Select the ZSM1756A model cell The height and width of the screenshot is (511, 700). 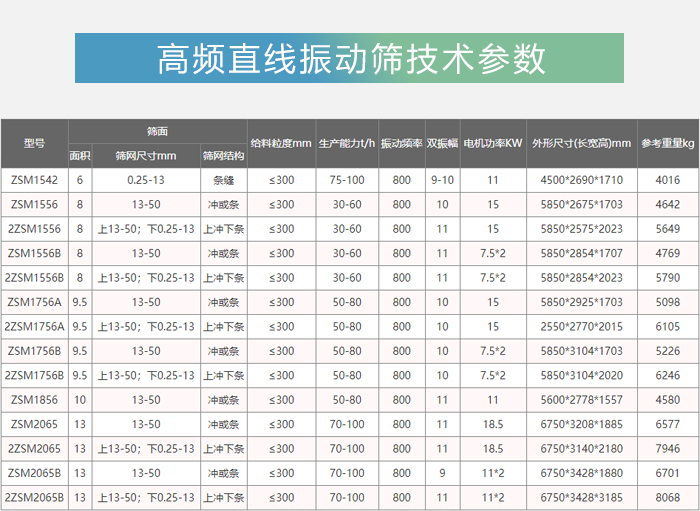point(34,302)
